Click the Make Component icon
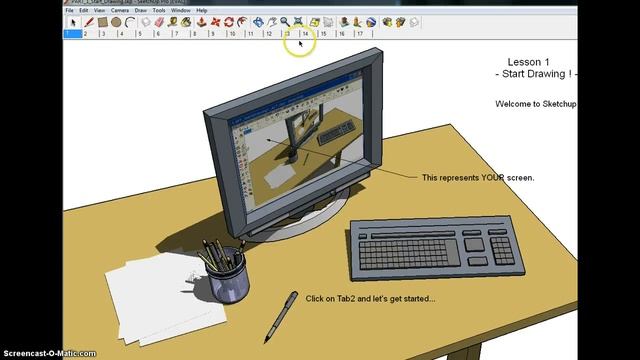Image resolution: width=640 pixels, height=360 pixels. (x=146, y=22)
